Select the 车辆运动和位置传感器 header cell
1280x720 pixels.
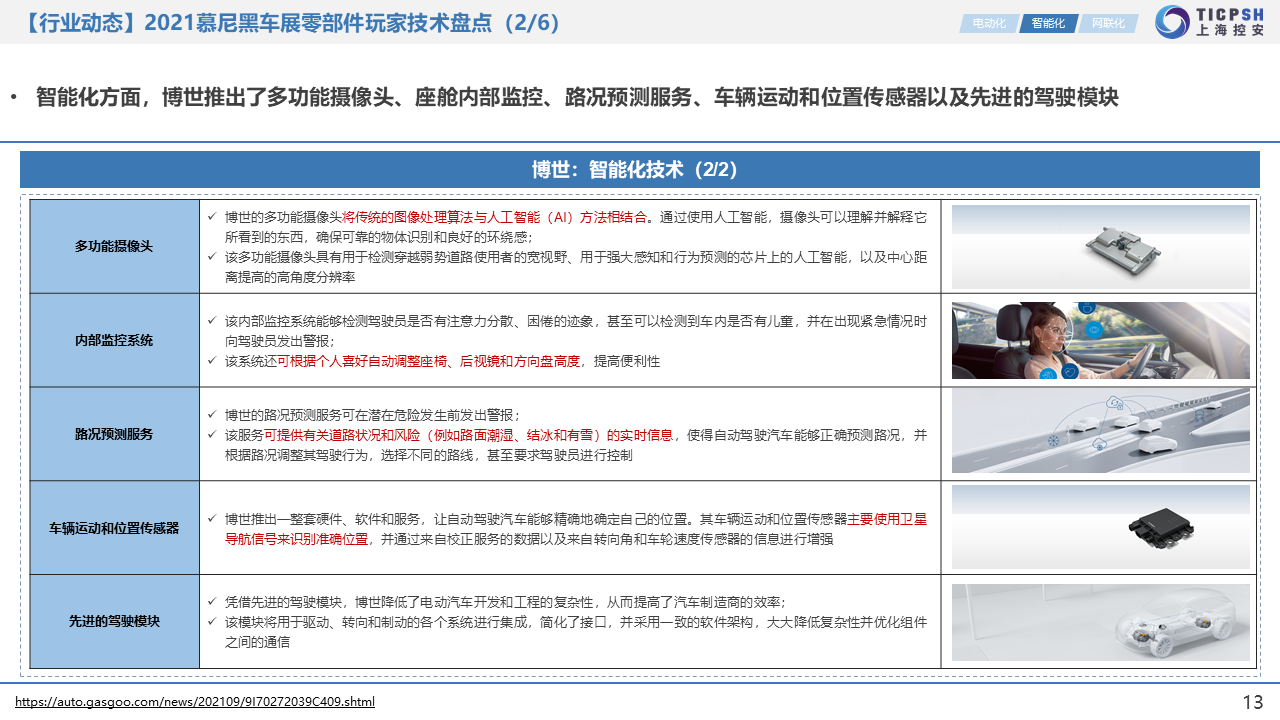(114, 528)
